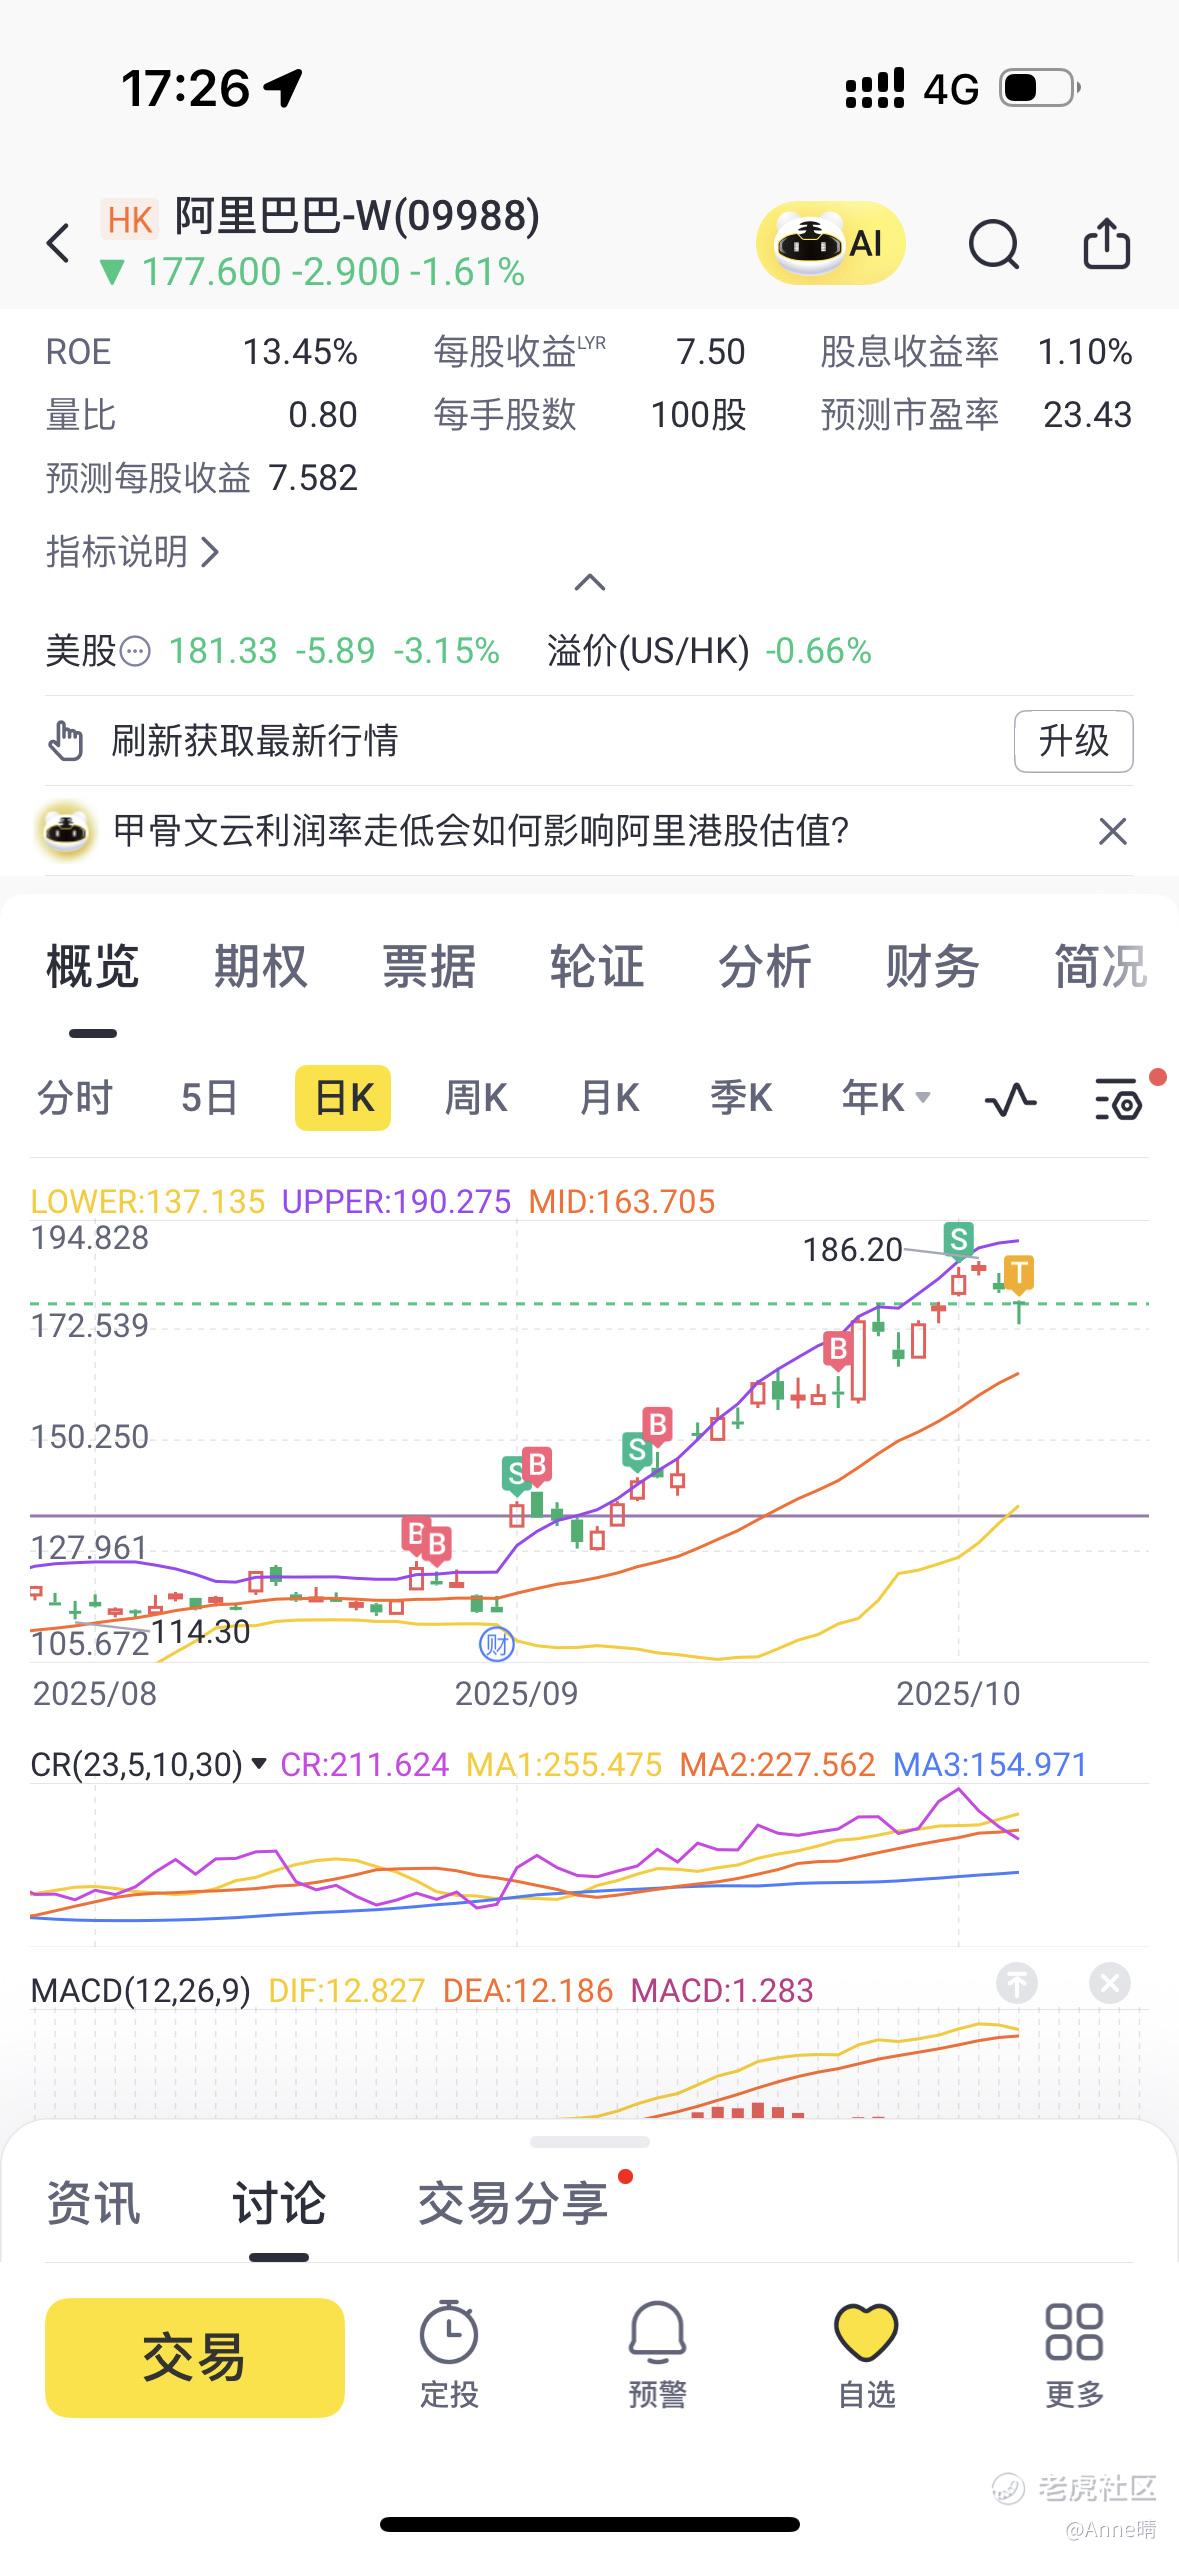
Task: Select the 5日 chart period
Action: point(209,1098)
